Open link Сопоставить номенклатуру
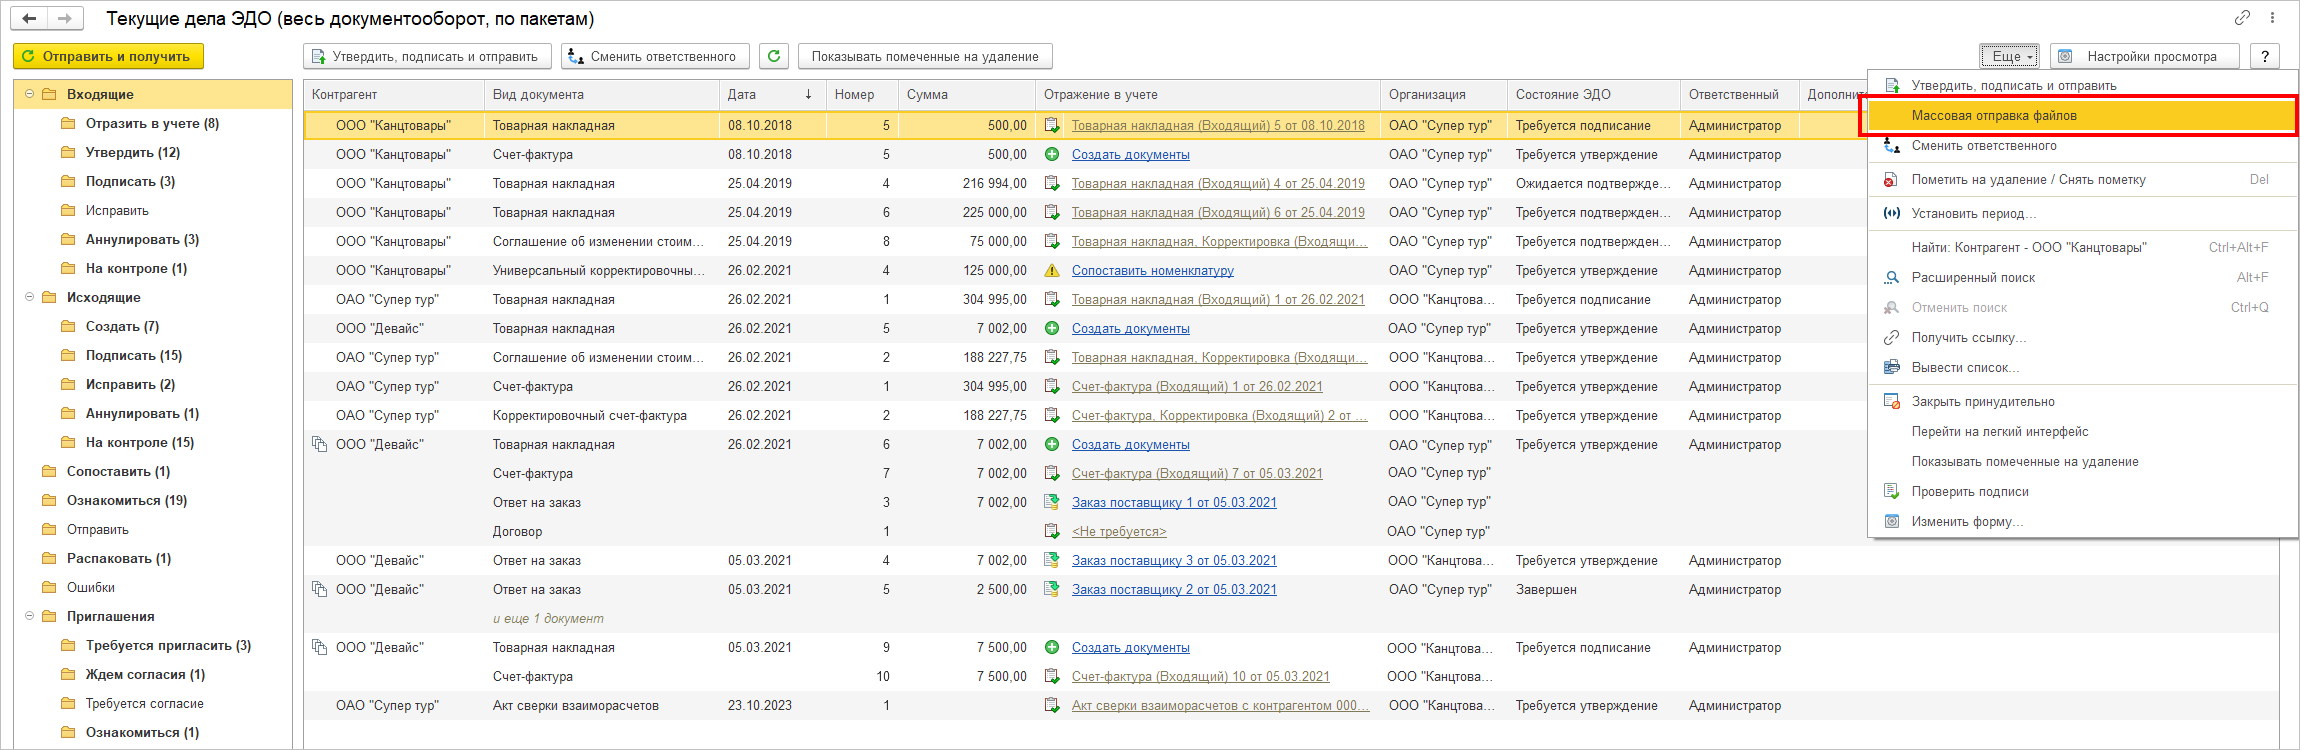Viewport: 2300px width, 750px height. pyautogui.click(x=1152, y=271)
